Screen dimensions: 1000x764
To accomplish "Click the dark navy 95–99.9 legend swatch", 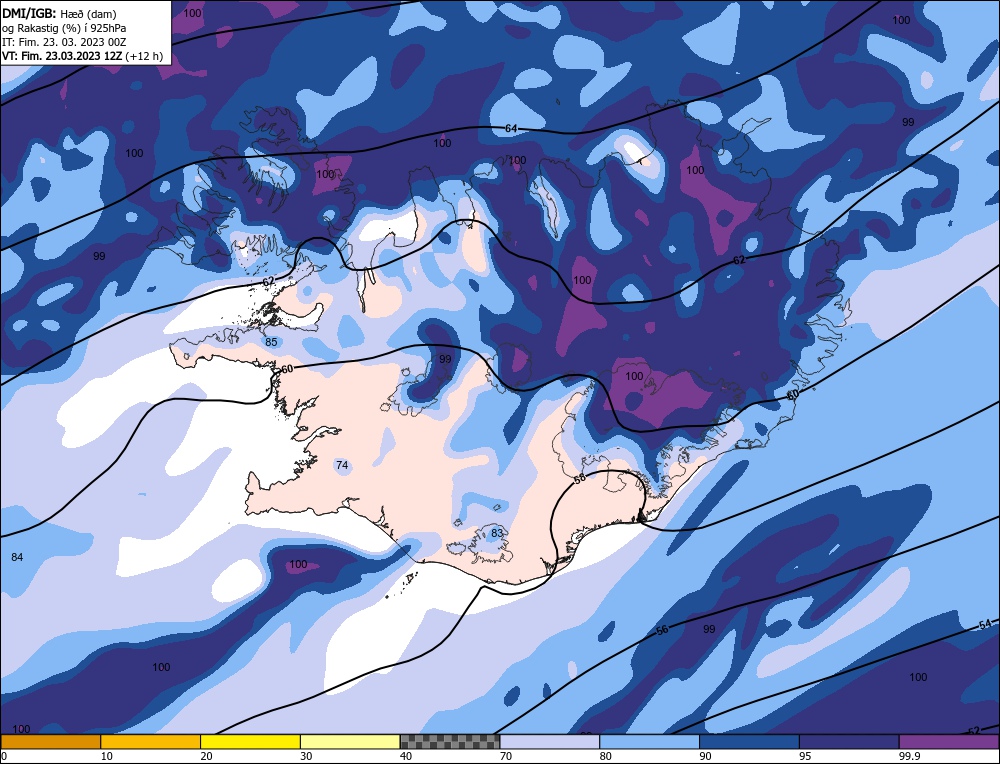I will pos(849,741).
